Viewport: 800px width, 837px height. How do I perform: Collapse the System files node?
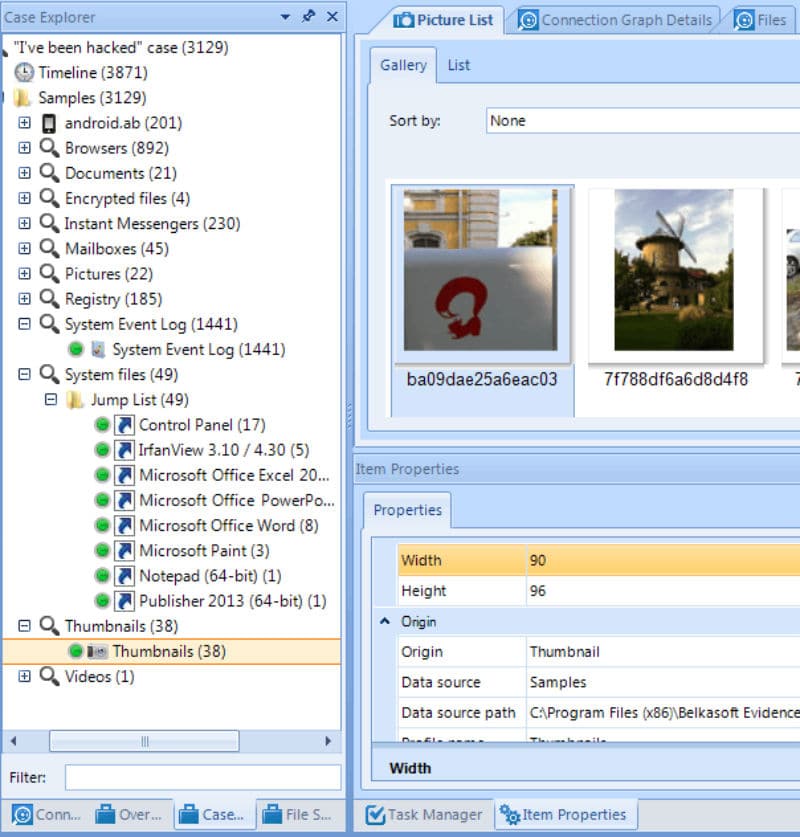tap(24, 375)
